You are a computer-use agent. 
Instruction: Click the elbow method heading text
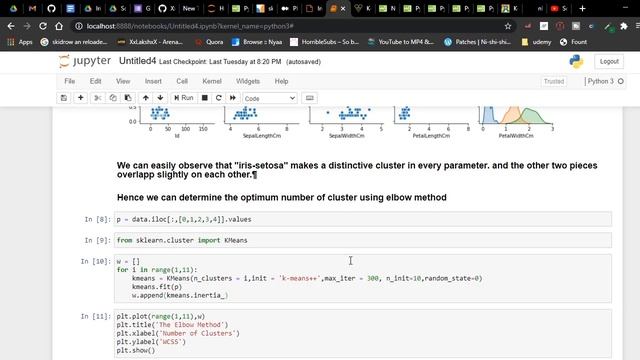(x=282, y=198)
